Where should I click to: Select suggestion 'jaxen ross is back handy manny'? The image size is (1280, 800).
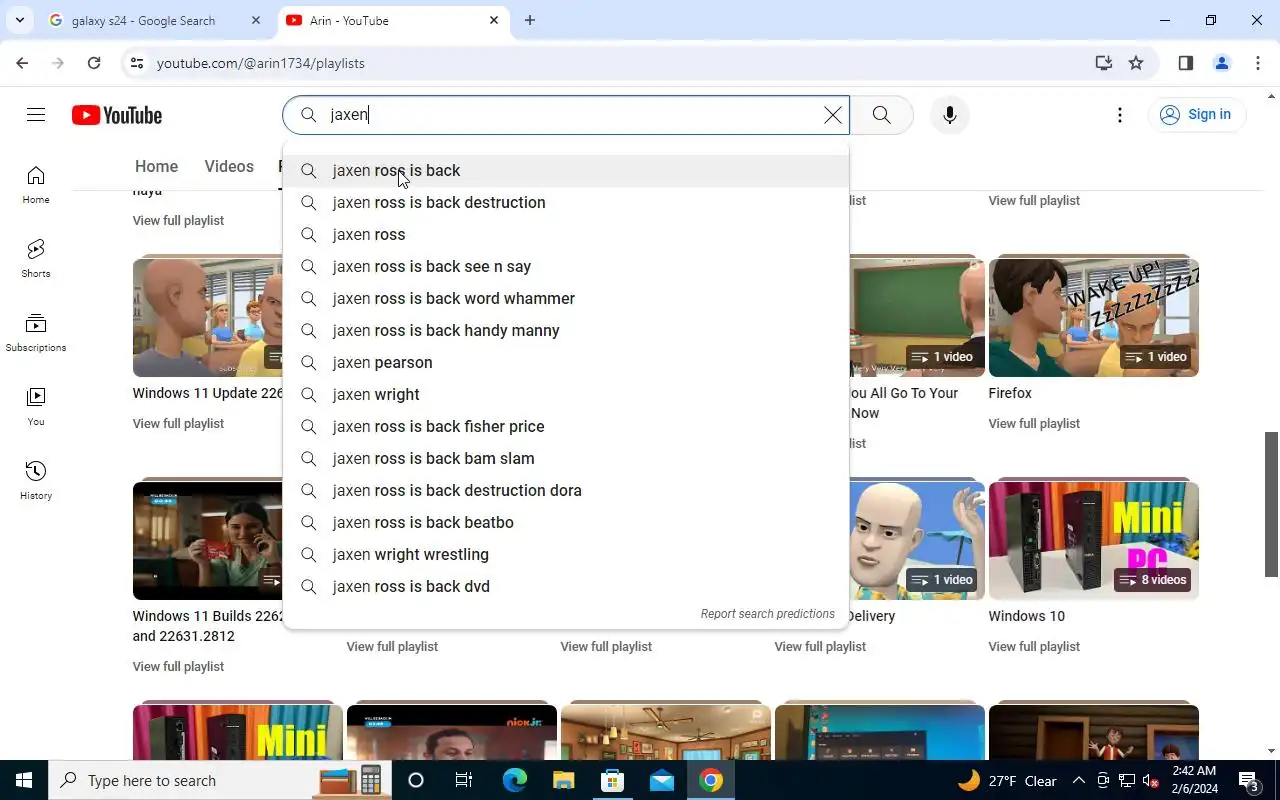tap(566, 331)
